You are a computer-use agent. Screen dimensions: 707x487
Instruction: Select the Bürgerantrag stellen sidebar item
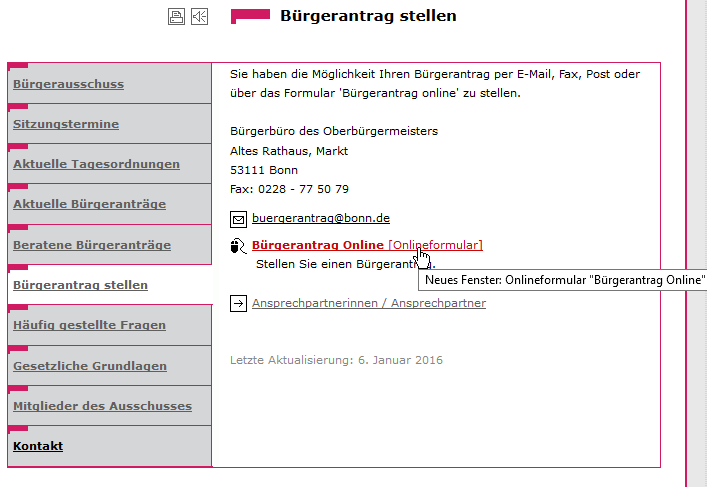(x=80, y=285)
